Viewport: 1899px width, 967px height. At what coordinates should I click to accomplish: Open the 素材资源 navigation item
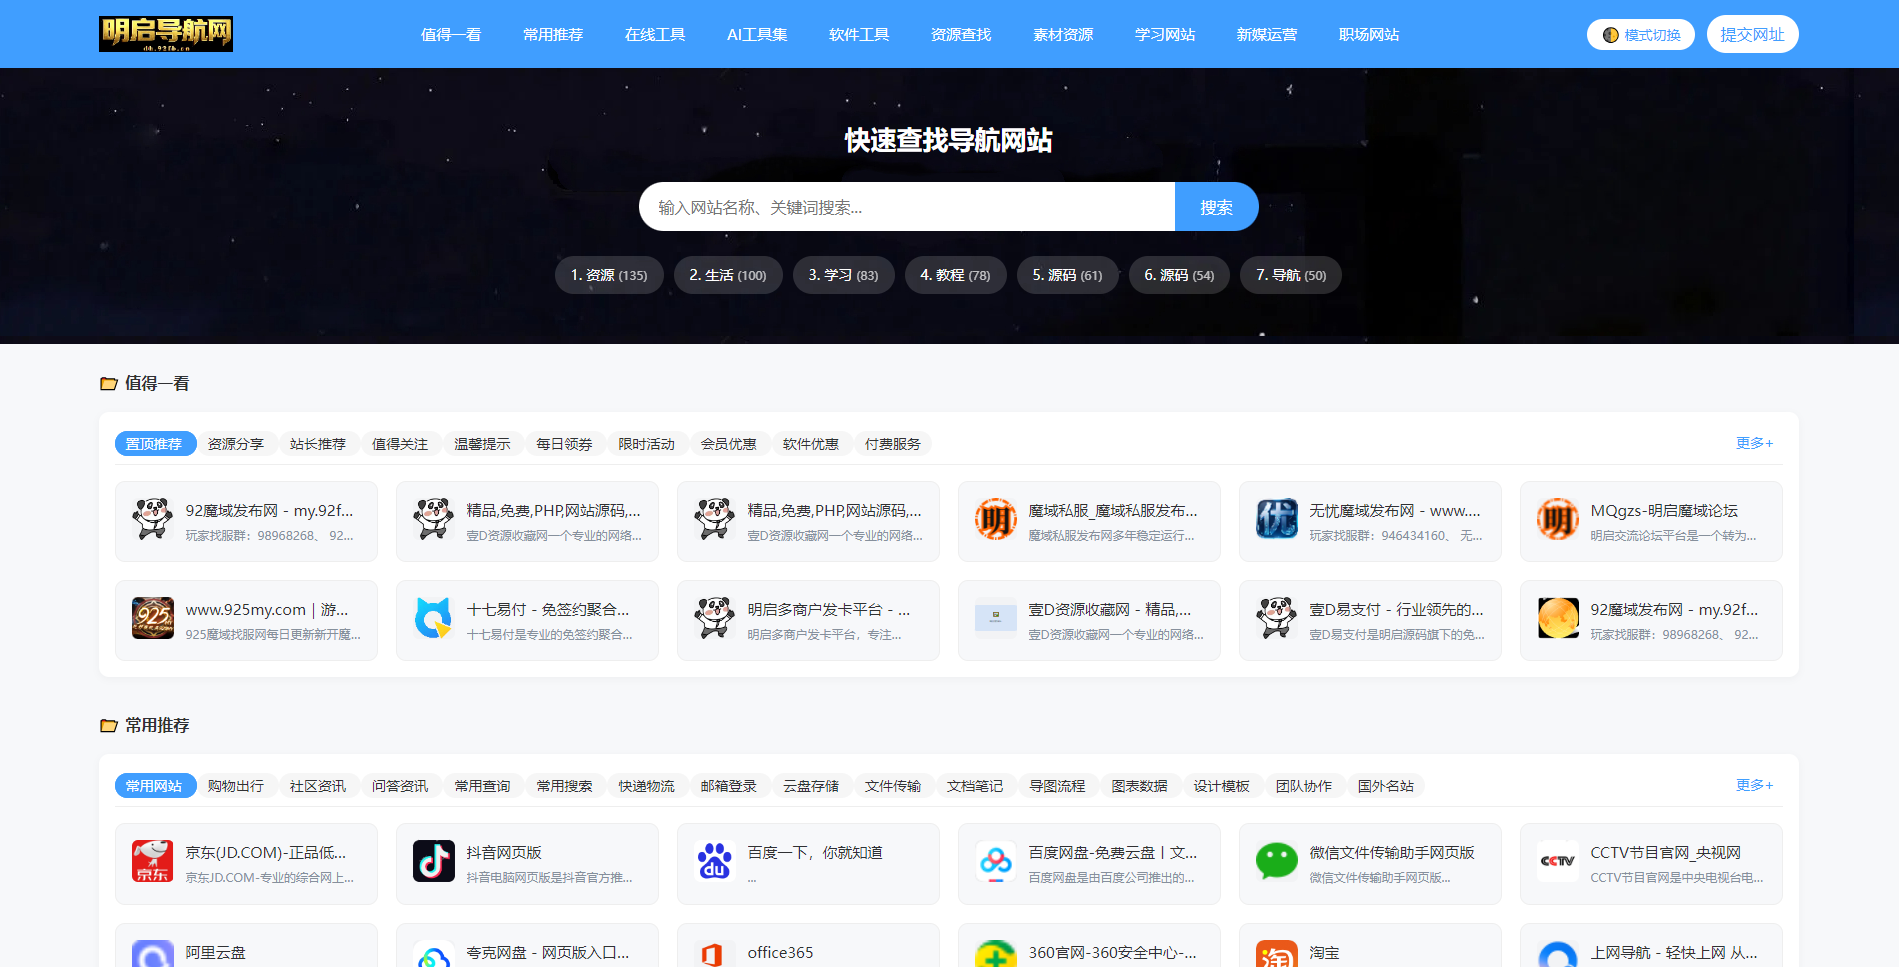(1063, 35)
